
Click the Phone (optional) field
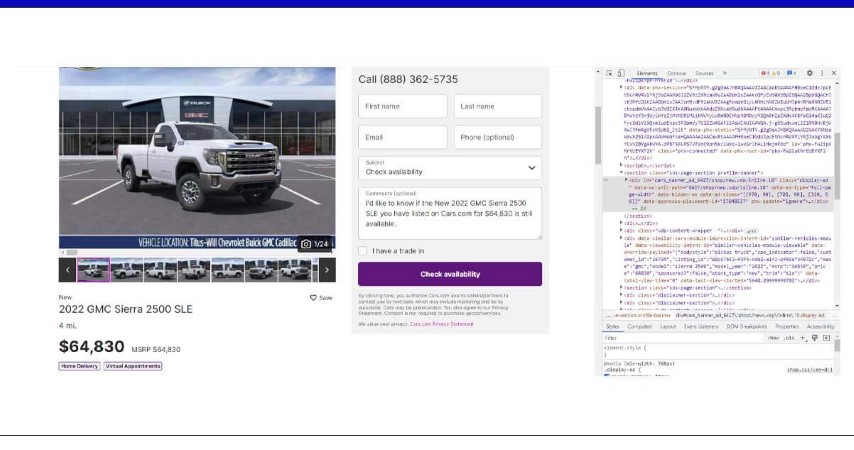[x=498, y=137]
